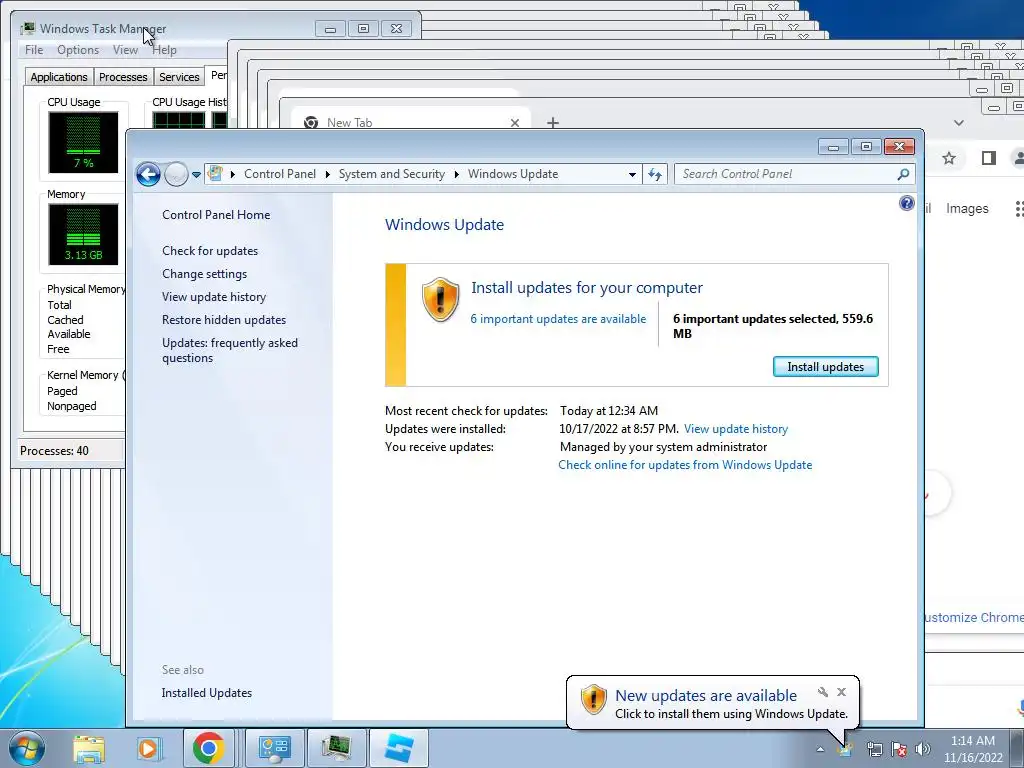Open Windows Explorer from the taskbar
The height and width of the screenshot is (768, 1024).
click(x=89, y=748)
